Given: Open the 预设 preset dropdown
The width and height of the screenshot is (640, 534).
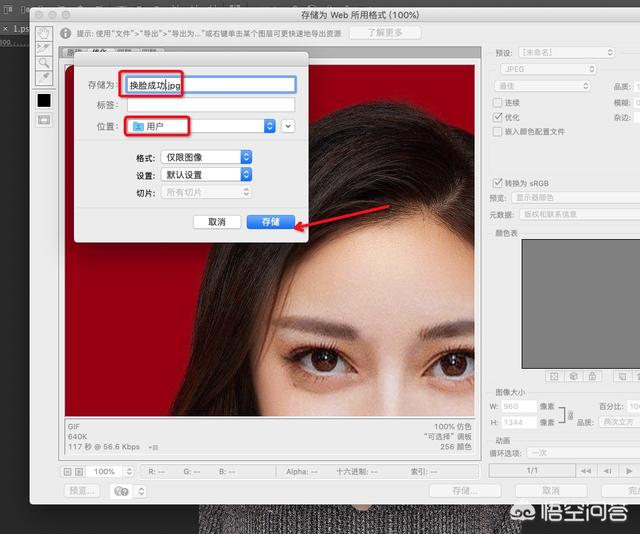Looking at the screenshot, I should (x=567, y=53).
